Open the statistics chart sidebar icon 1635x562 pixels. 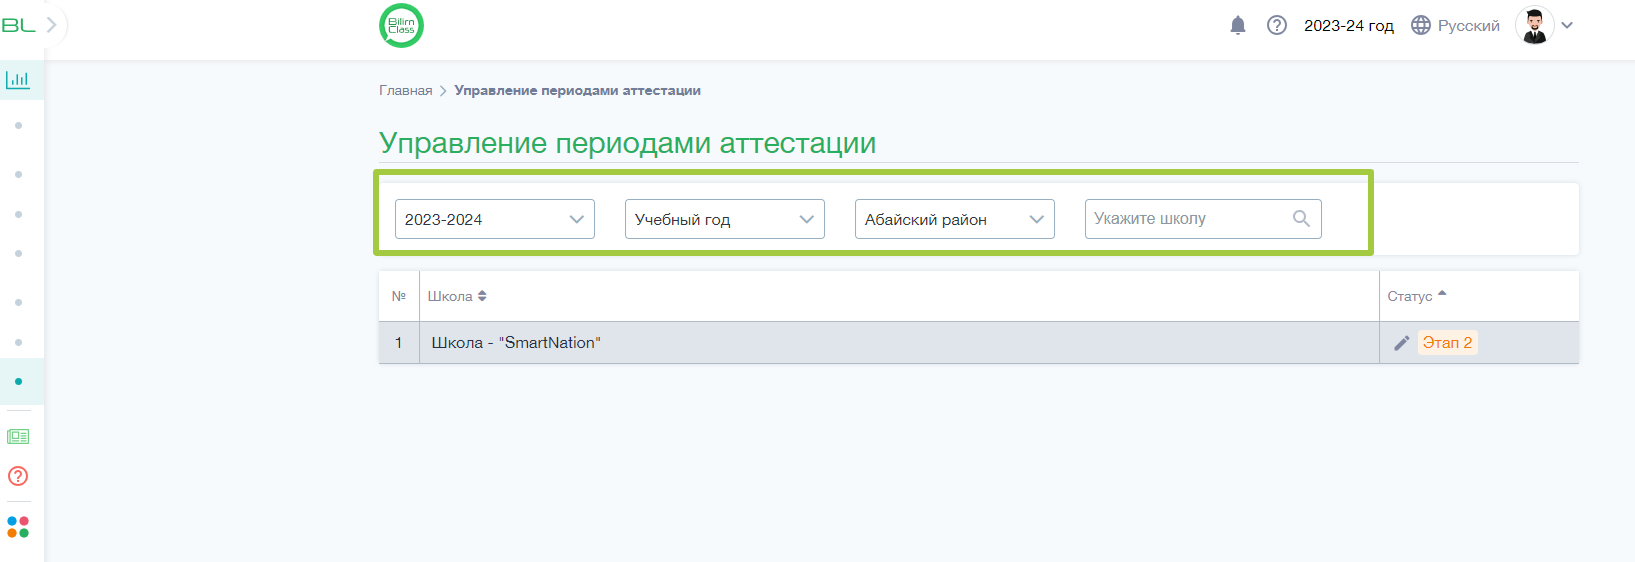pos(18,80)
